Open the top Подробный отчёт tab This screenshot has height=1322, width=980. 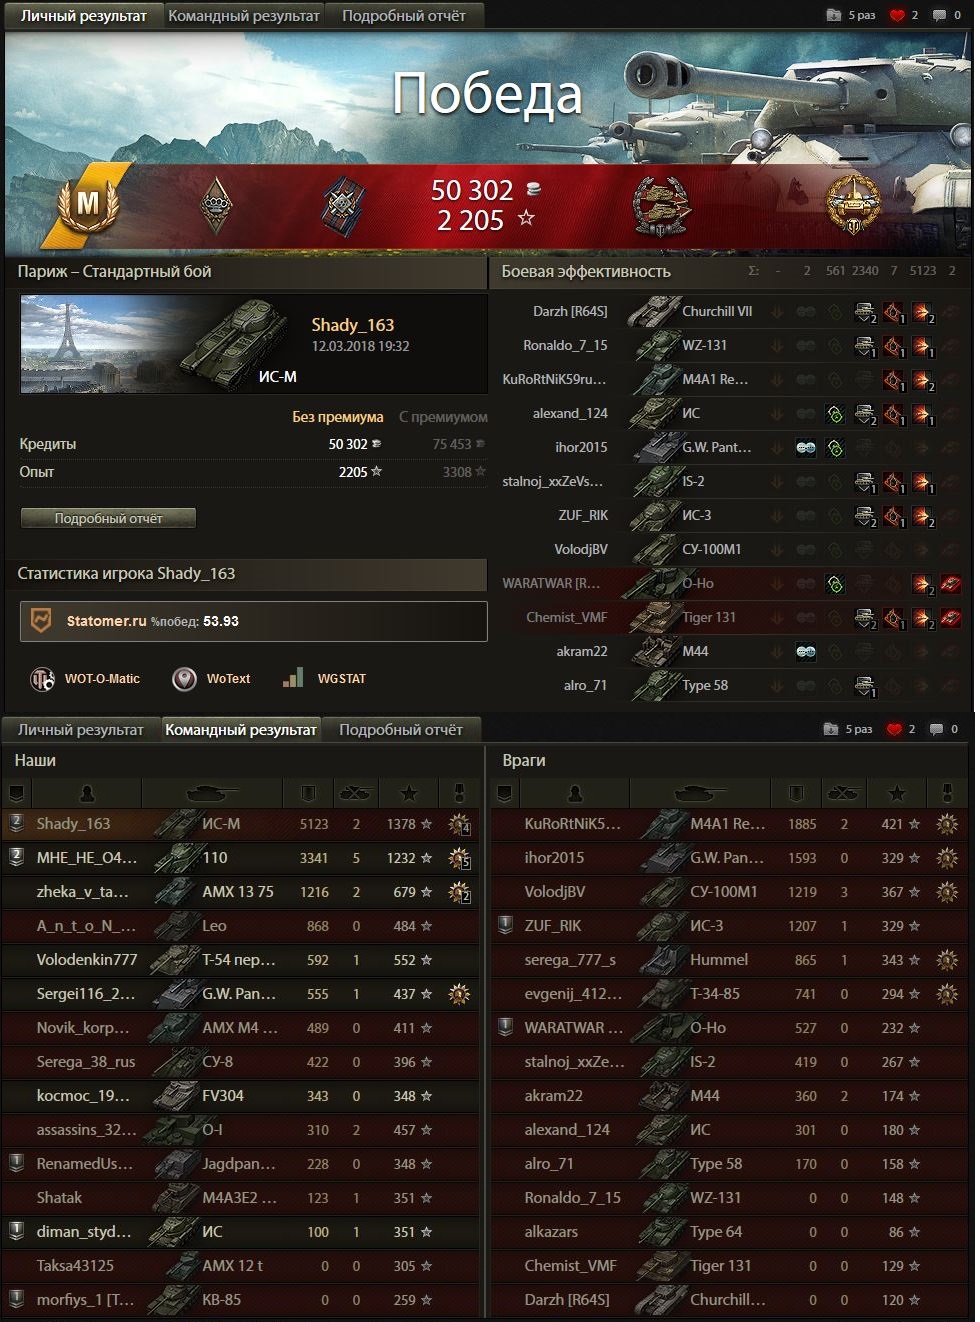[x=404, y=16]
